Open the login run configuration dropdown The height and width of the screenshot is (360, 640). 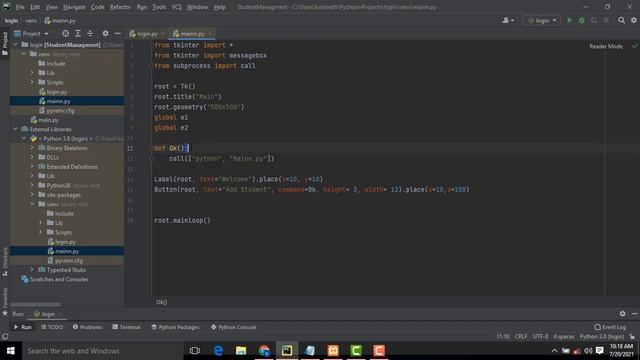542,20
